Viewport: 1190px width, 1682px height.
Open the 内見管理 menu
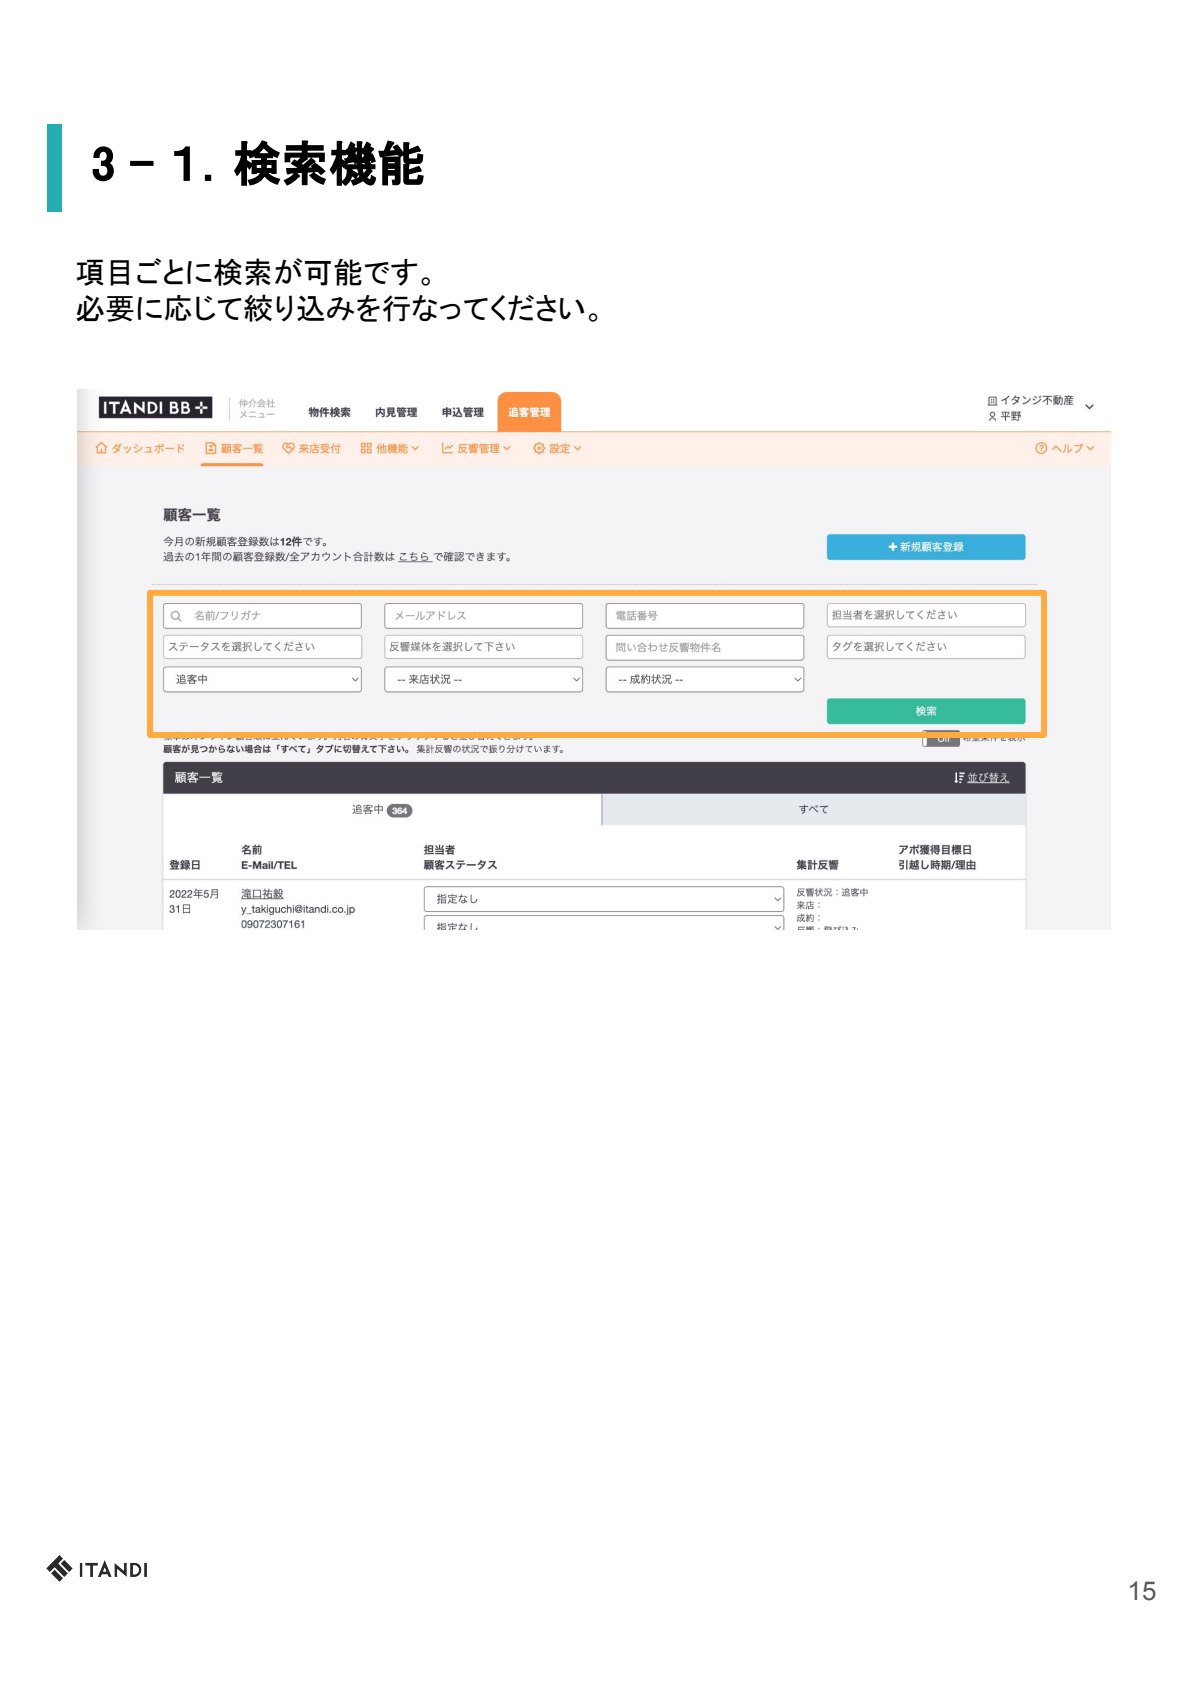point(396,412)
